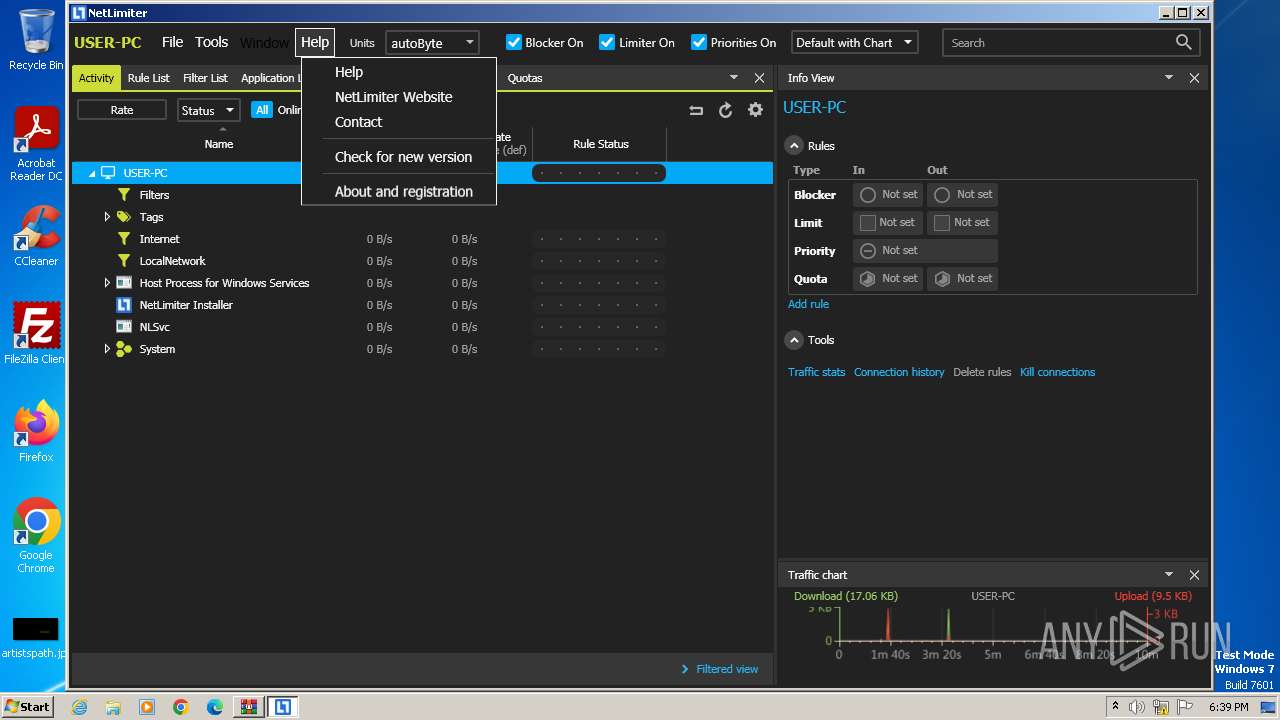Click the LocalNetwork filter funnel icon
This screenshot has height=720, width=1280.
(124, 261)
